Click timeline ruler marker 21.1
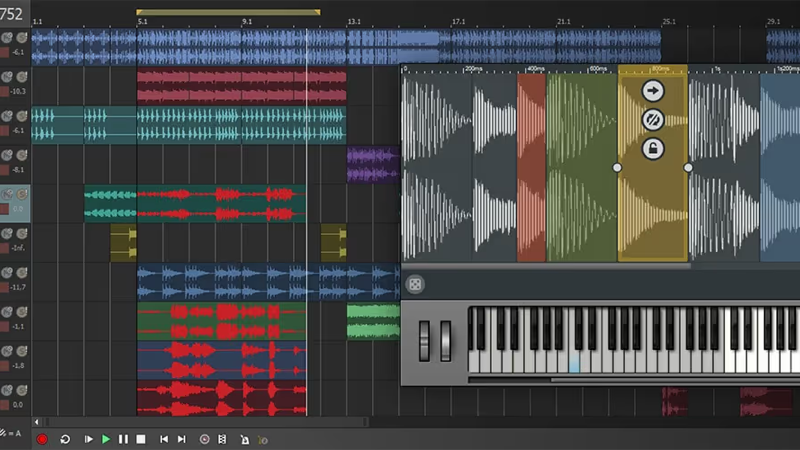Screen dimensions: 800x450 [x=564, y=21]
